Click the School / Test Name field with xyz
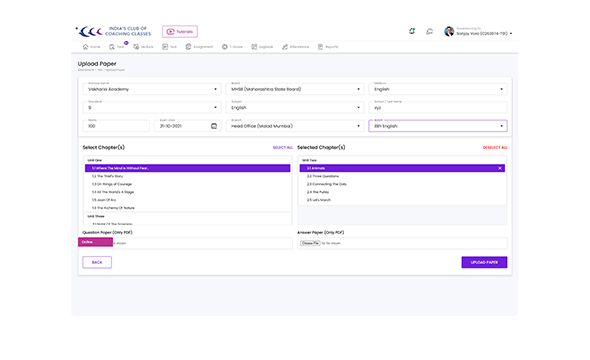Image resolution: width=590 pixels, height=360 pixels. [438, 108]
